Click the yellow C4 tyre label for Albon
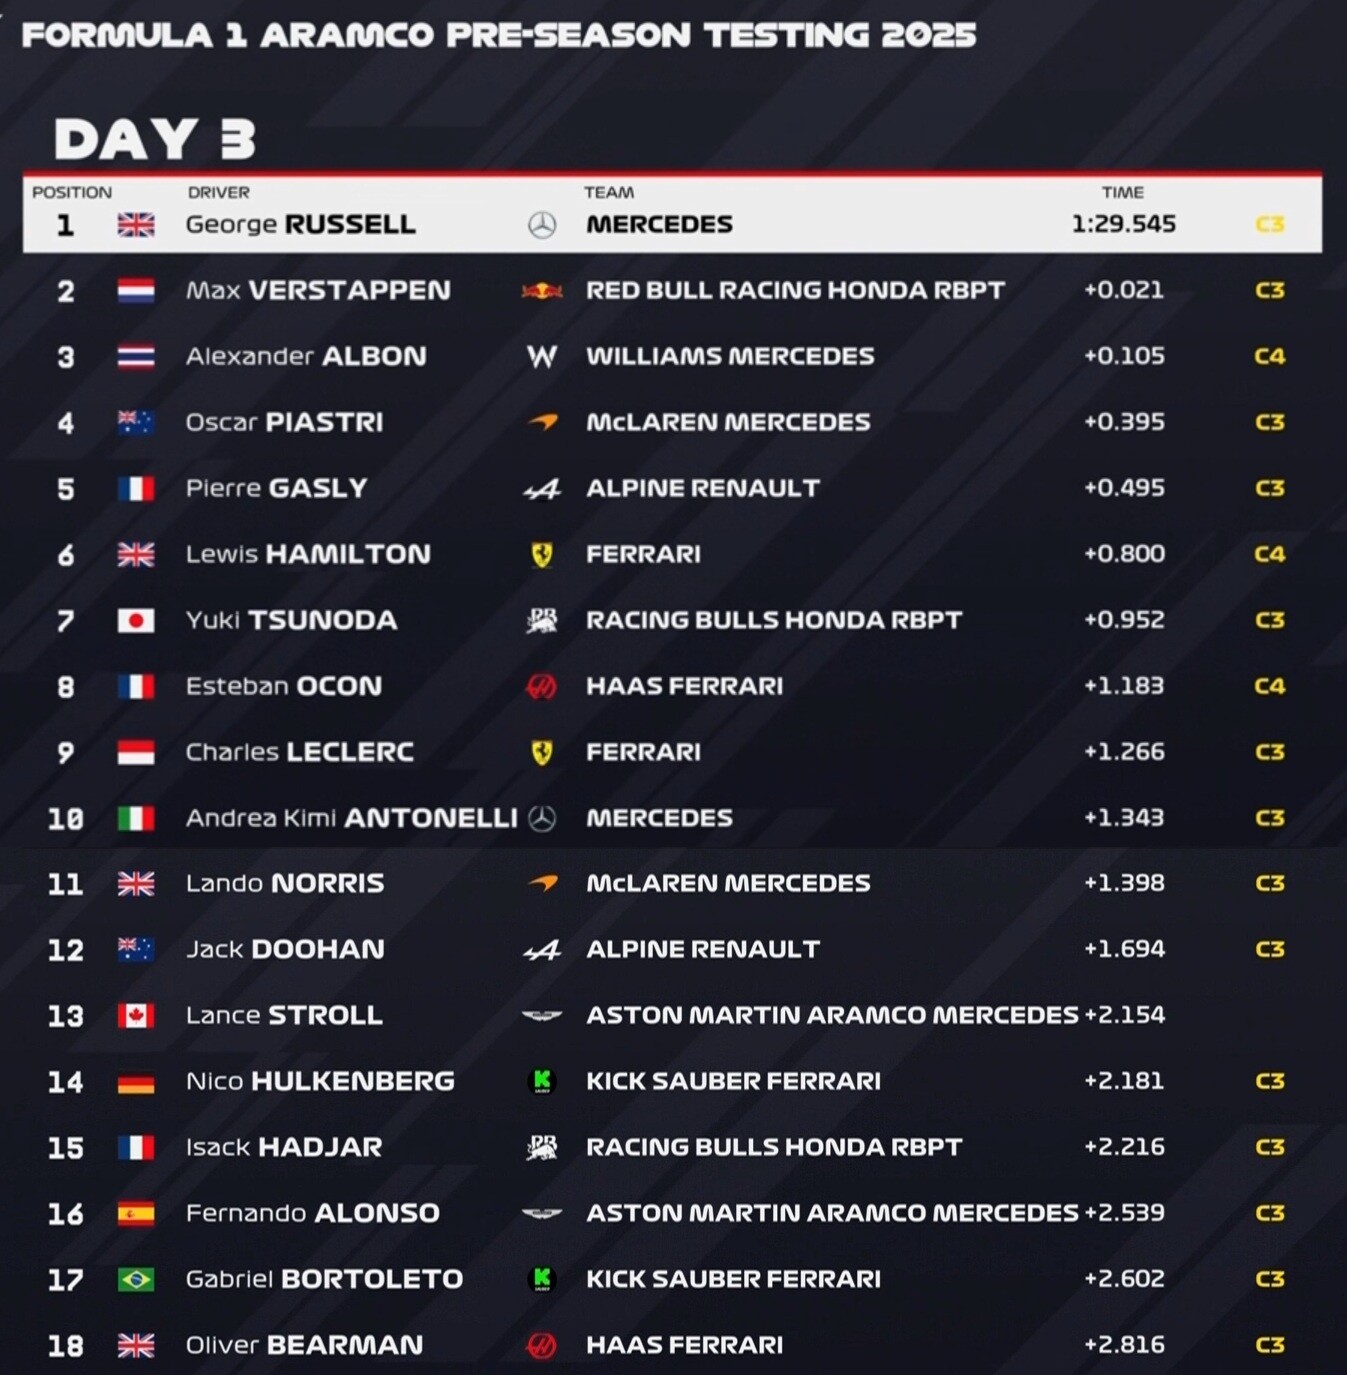1347x1375 pixels. click(1270, 357)
